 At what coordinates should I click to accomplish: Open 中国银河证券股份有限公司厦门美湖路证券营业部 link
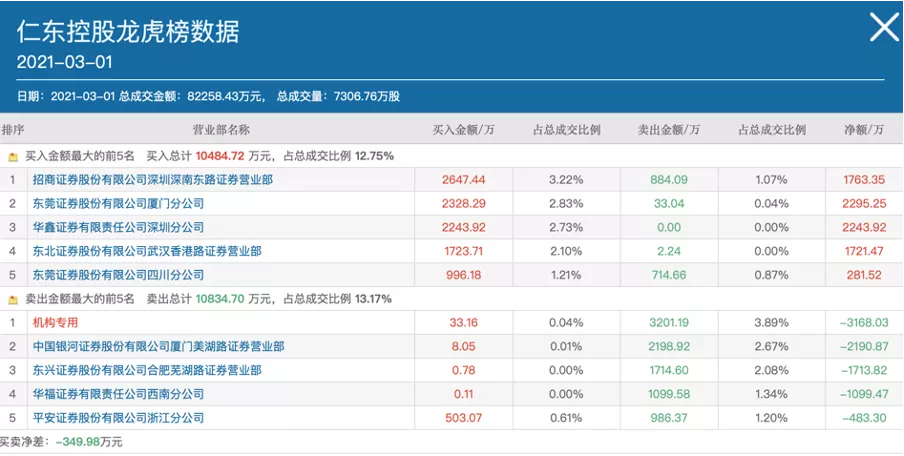point(159,346)
